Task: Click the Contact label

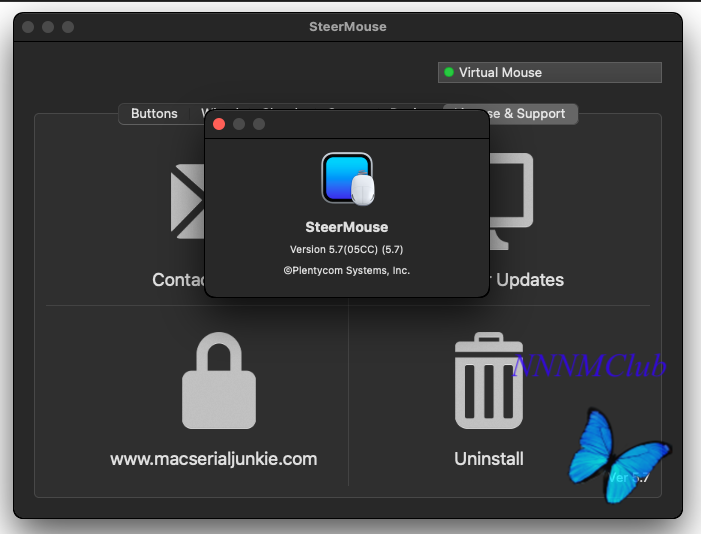Action: tap(178, 280)
